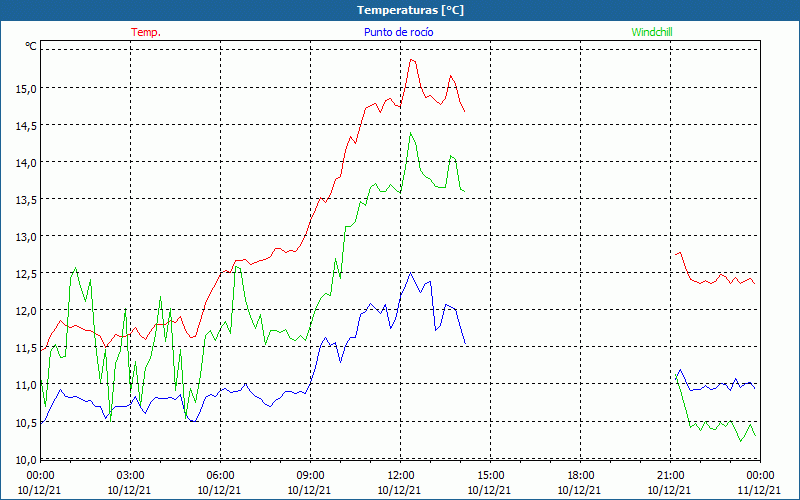800x500 pixels.
Task: Select the 10,0 y-axis value
Action: [26, 460]
